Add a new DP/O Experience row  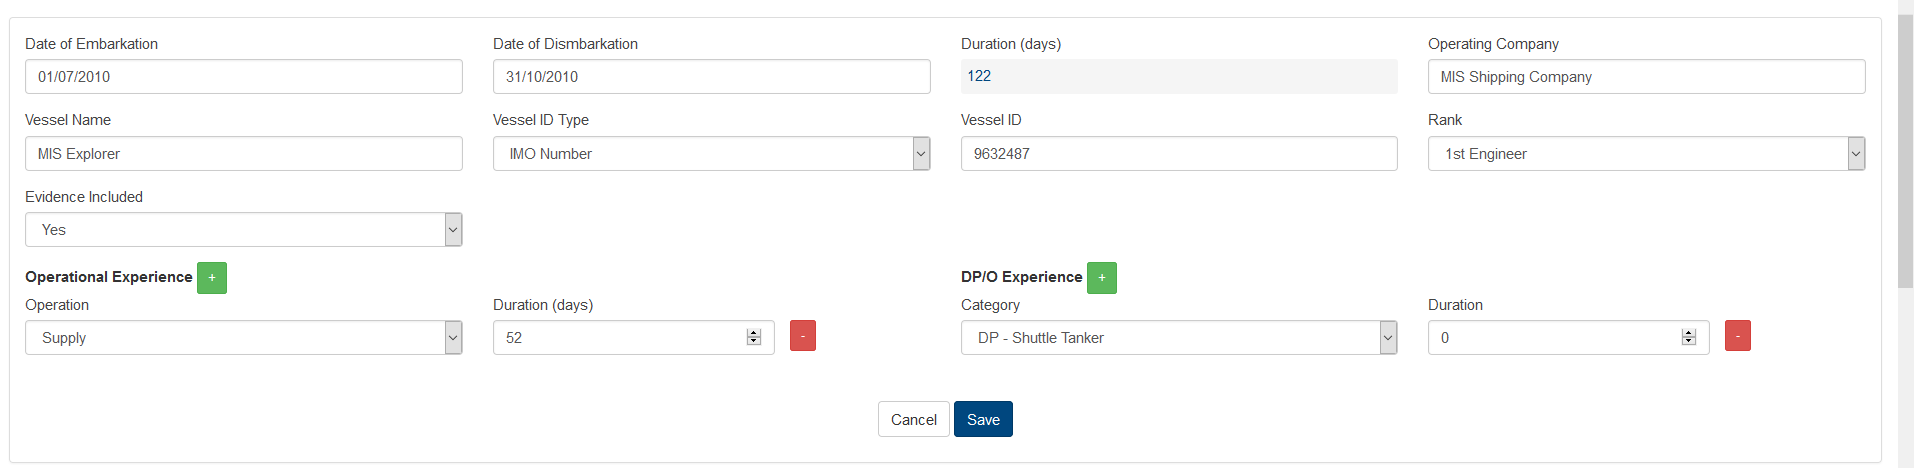(x=1102, y=278)
